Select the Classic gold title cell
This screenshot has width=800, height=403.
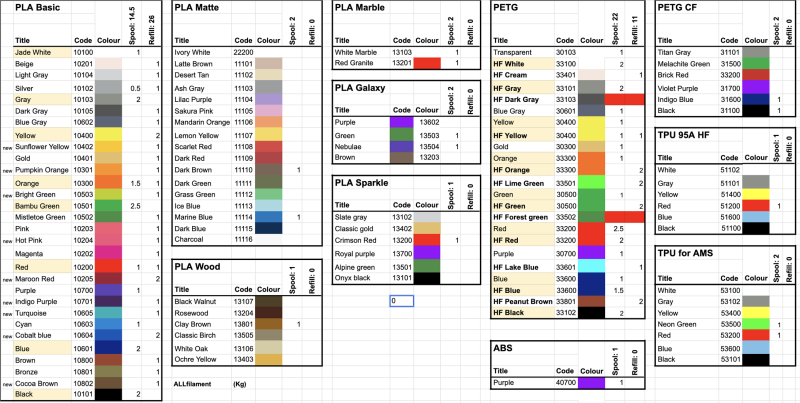[362, 229]
